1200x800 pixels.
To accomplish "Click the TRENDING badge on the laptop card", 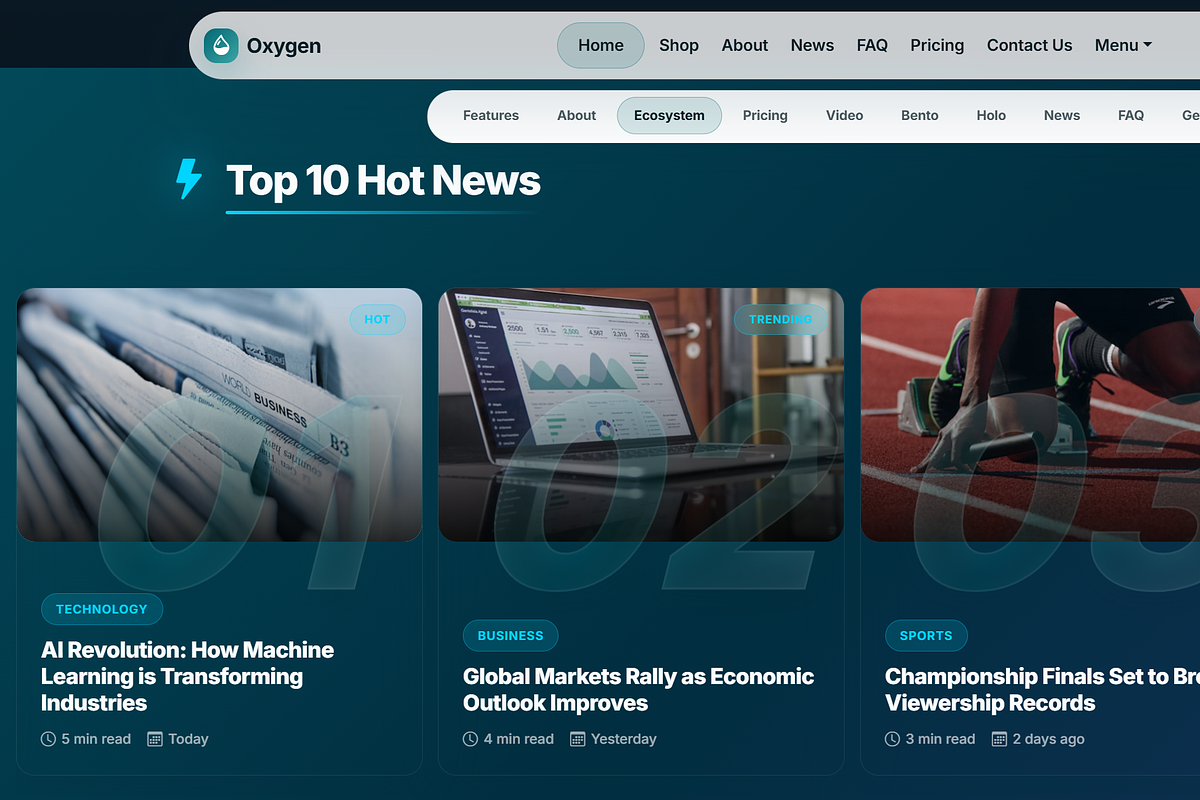I will click(781, 319).
